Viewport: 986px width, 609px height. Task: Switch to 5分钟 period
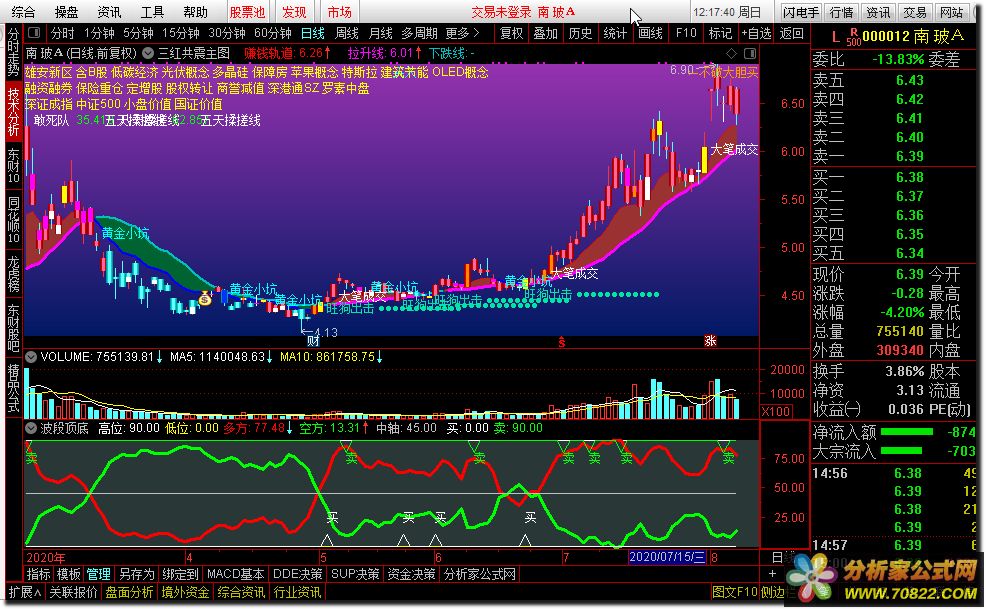(x=138, y=33)
